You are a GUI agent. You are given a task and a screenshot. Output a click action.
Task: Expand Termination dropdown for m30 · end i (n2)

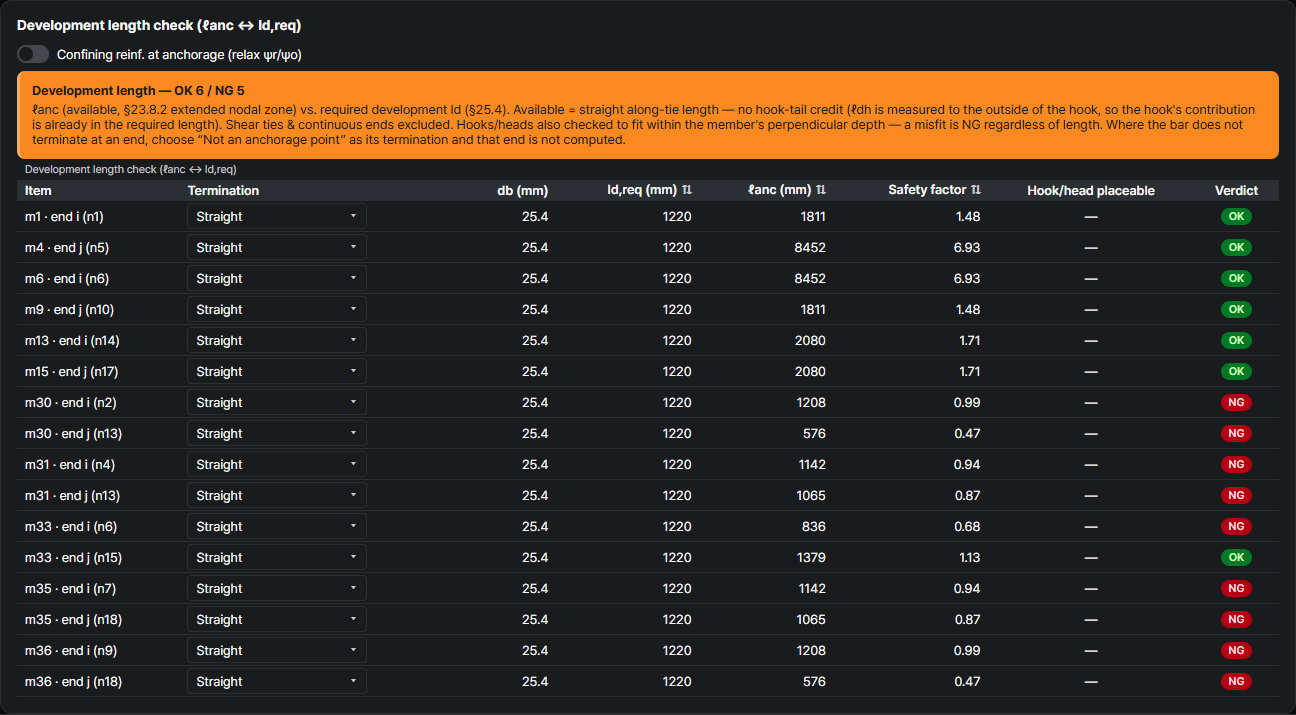276,402
